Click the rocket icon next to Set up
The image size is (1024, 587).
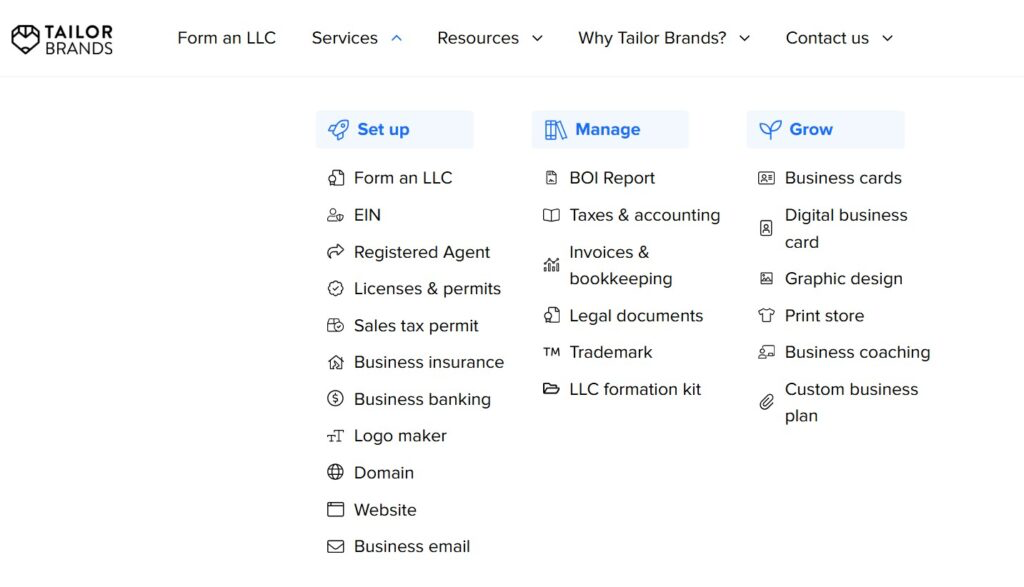pos(337,129)
